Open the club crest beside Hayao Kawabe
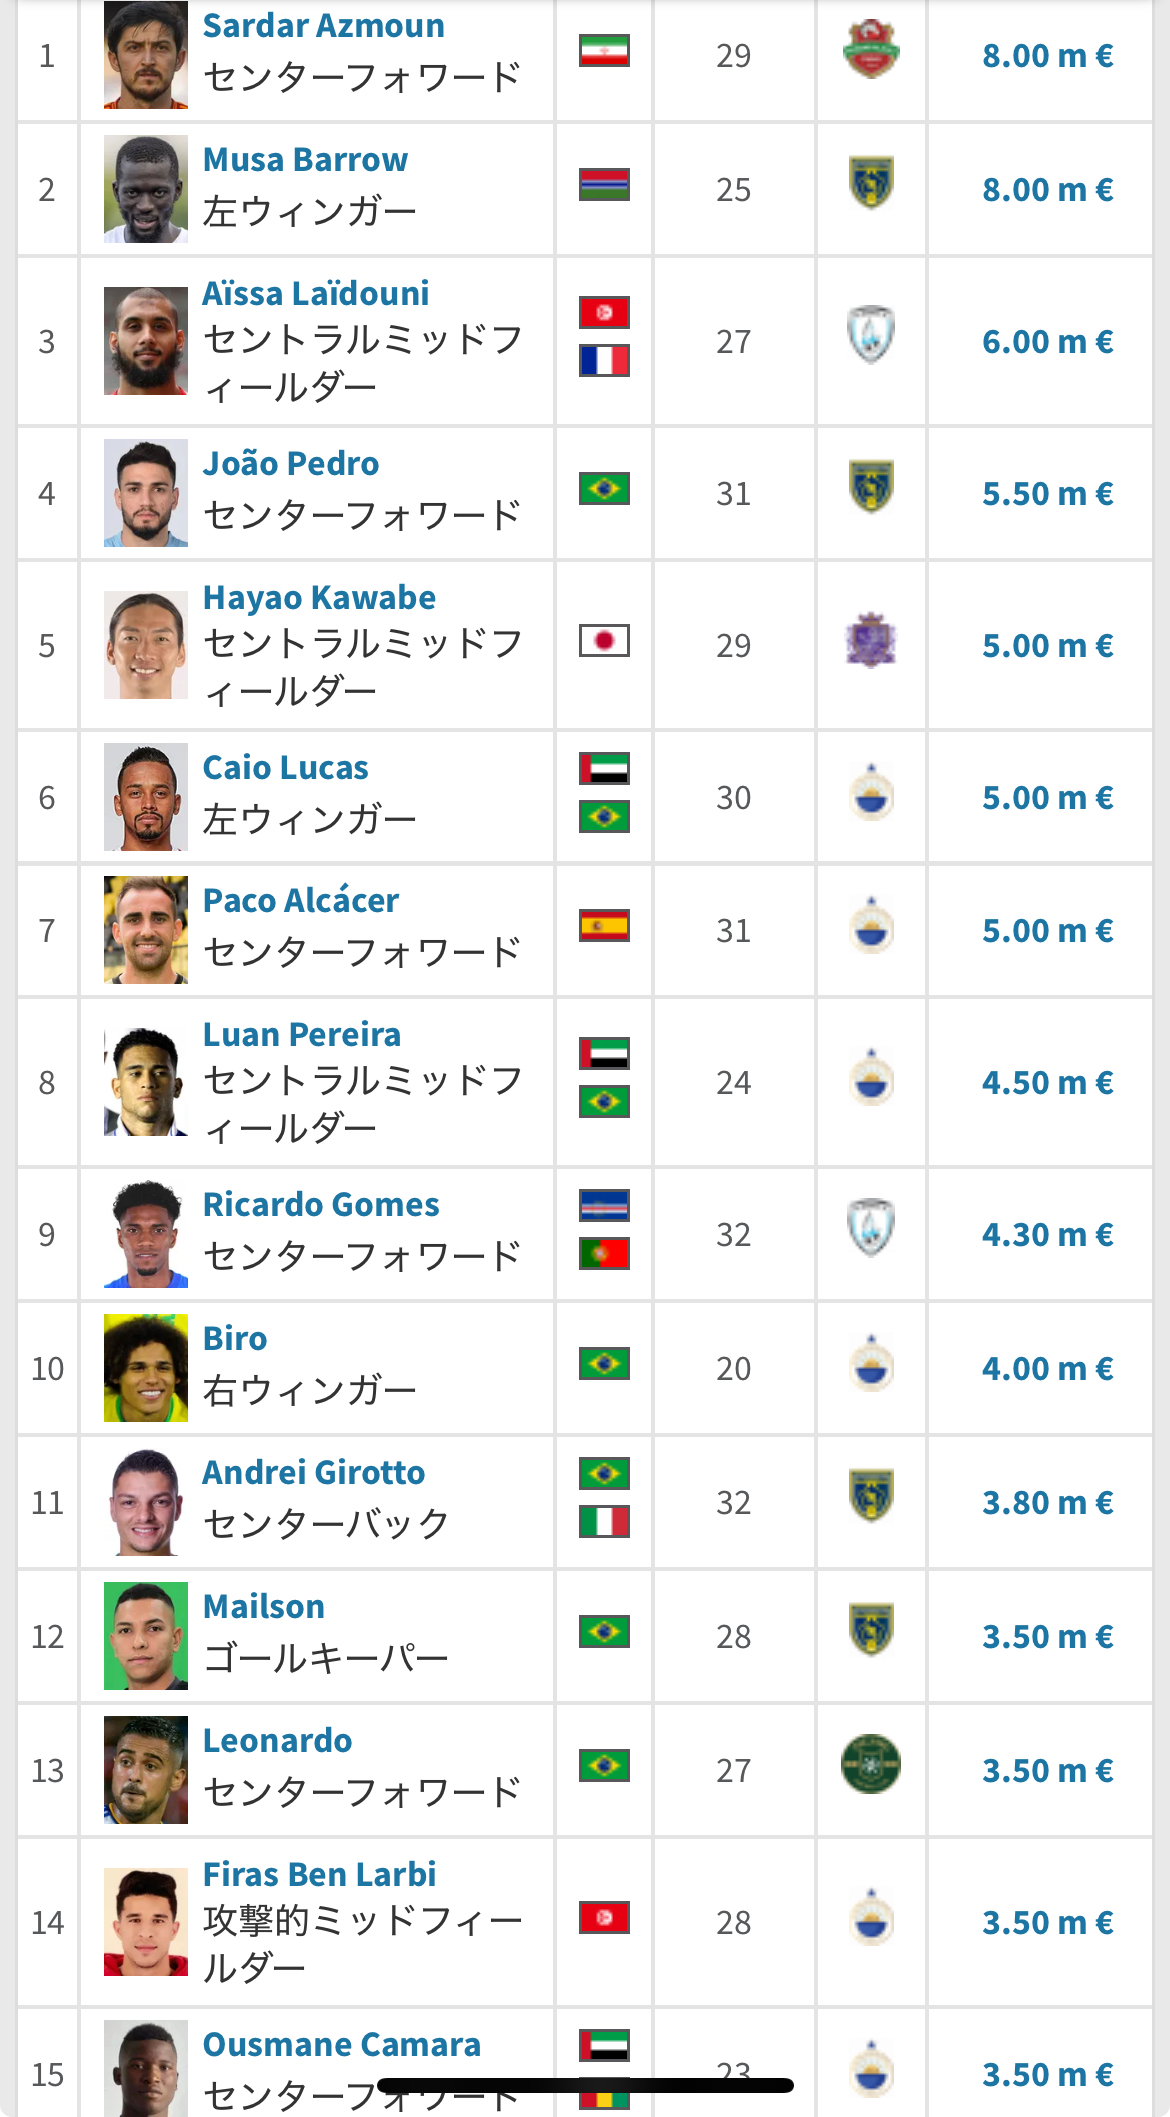The width and height of the screenshot is (1170, 2117). 871,641
